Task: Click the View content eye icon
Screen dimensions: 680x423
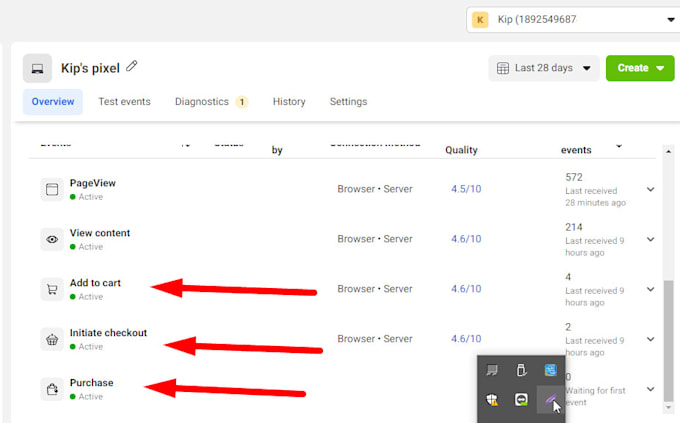Action: click(x=52, y=239)
